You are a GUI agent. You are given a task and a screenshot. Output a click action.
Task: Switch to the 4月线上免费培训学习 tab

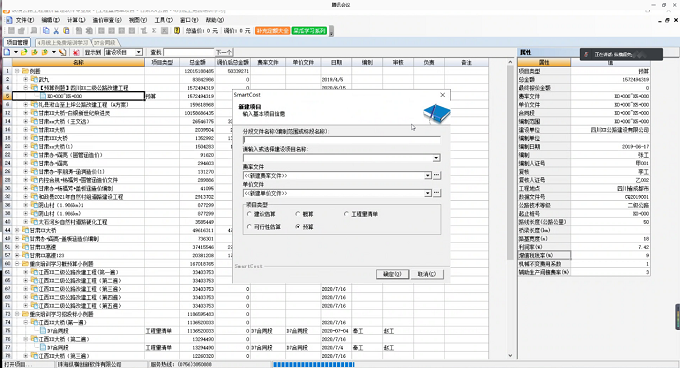point(62,42)
